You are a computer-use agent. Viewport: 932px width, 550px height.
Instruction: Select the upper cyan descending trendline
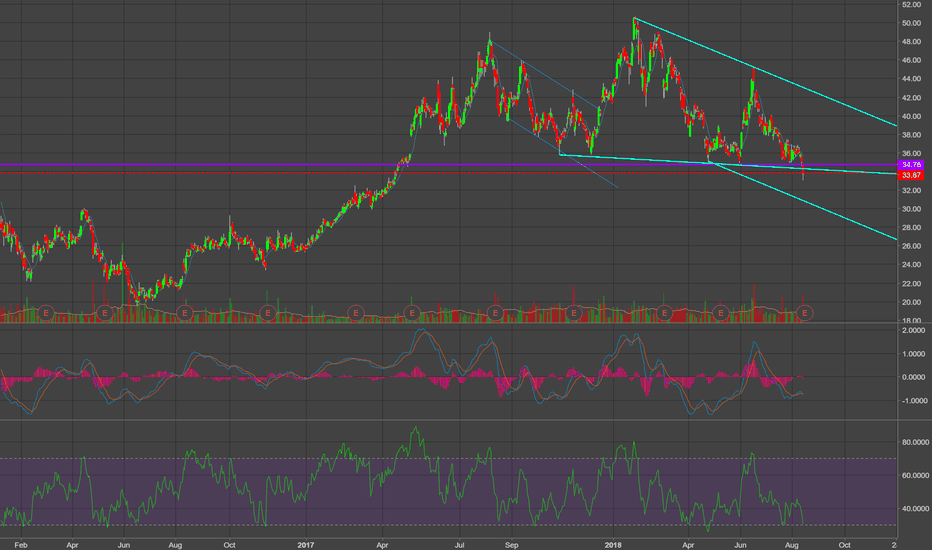coord(766,73)
